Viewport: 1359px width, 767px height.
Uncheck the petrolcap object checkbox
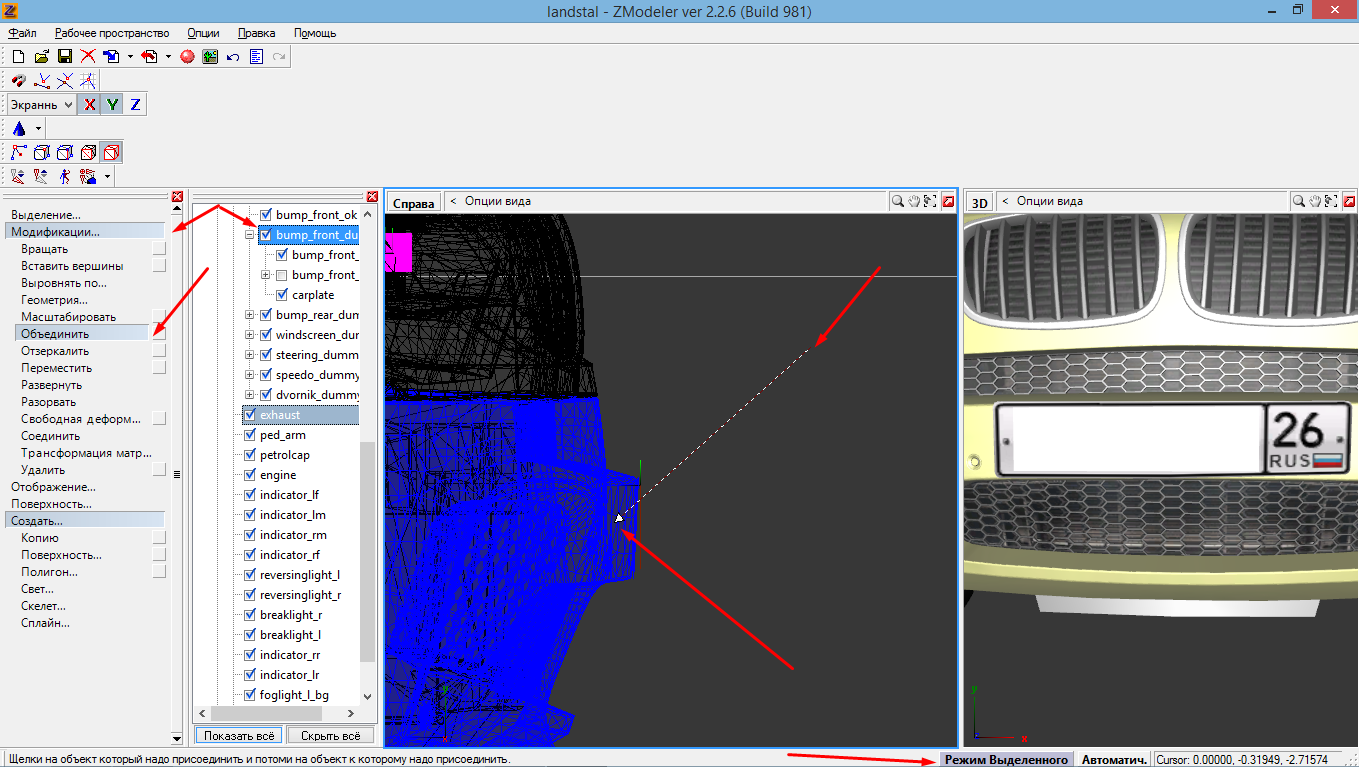coord(250,455)
